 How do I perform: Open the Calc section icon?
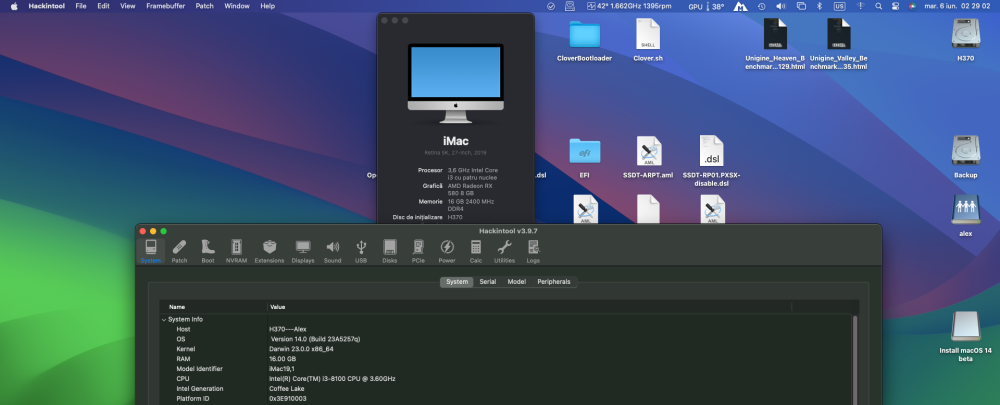(476, 251)
